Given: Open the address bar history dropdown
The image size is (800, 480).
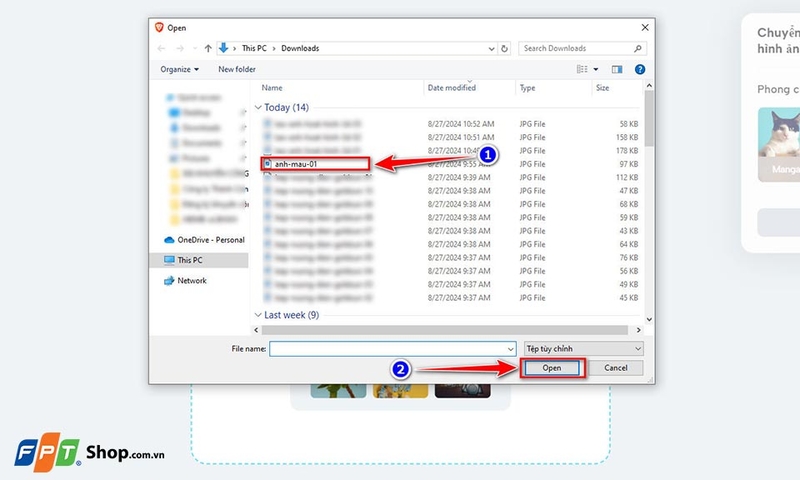Looking at the screenshot, I should click(x=491, y=48).
